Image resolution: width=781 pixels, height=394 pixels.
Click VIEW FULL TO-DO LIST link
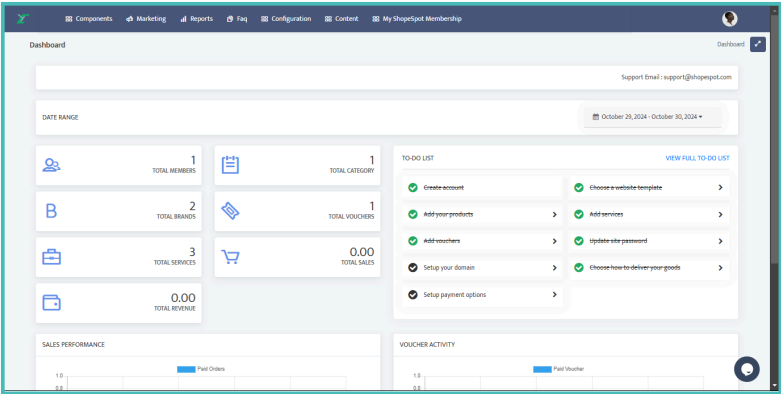[697, 158]
